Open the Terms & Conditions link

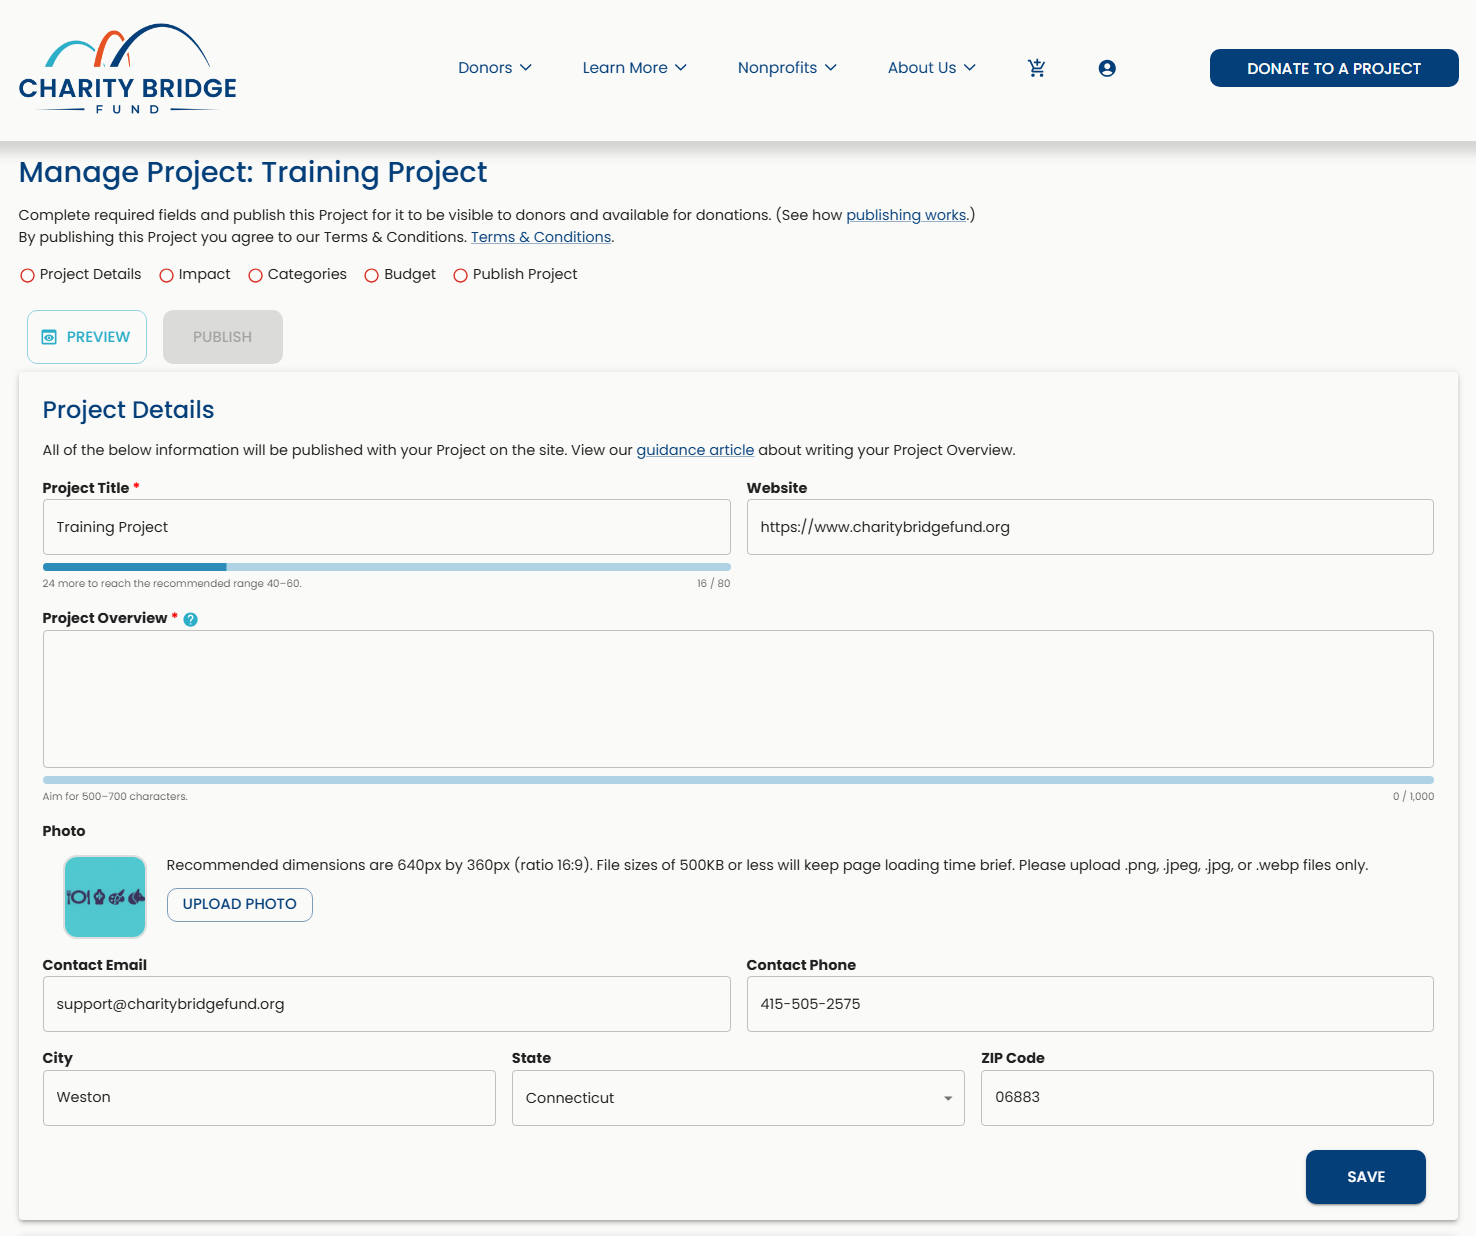[541, 237]
